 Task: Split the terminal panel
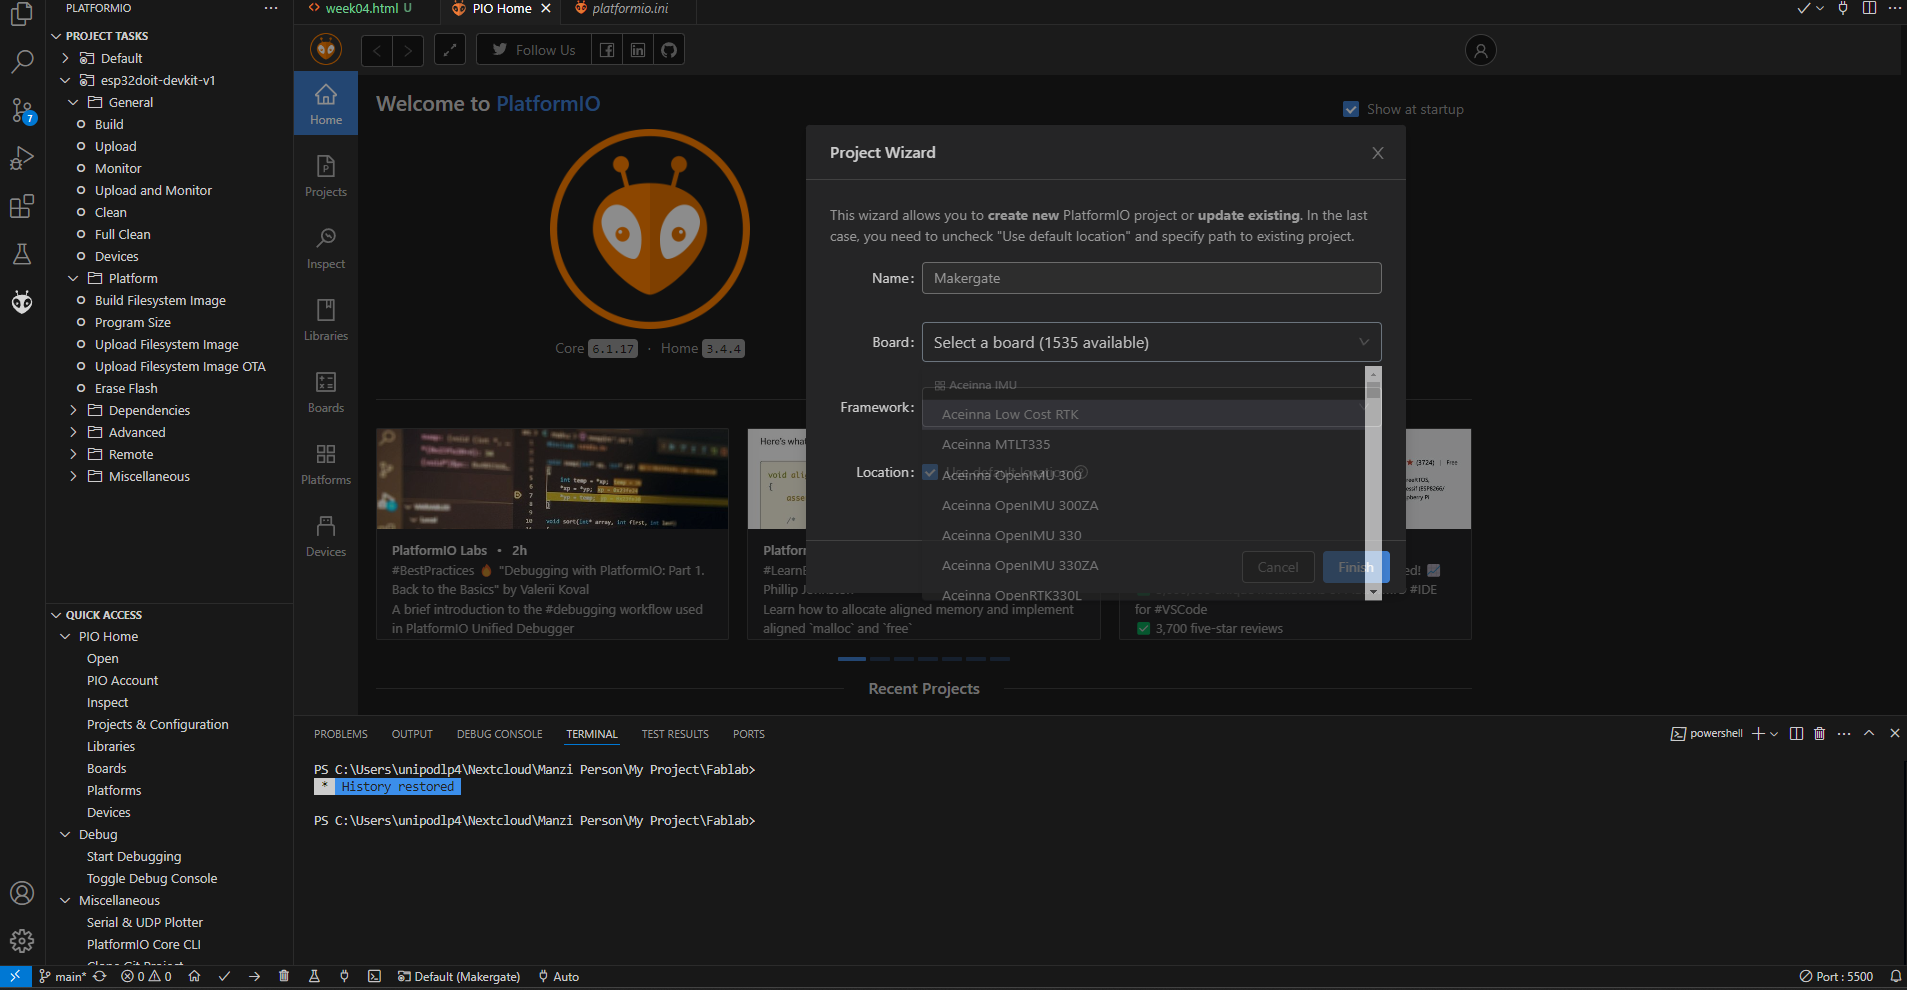[1796, 734]
